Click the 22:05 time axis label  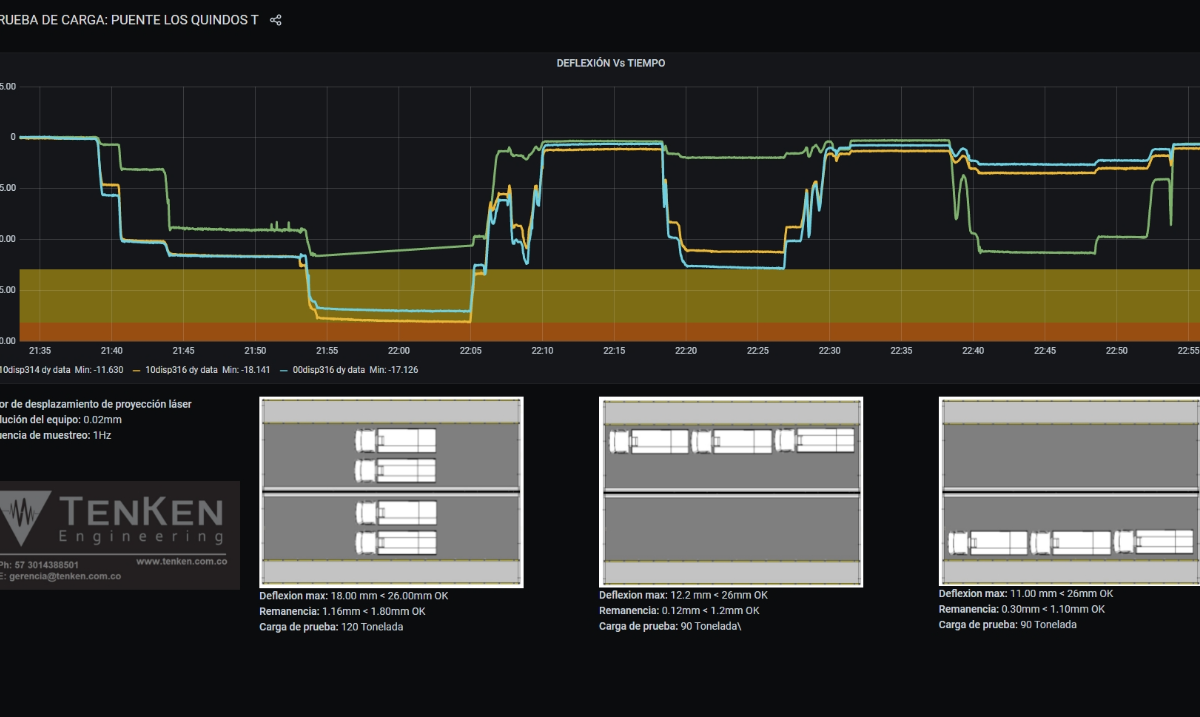pos(470,351)
